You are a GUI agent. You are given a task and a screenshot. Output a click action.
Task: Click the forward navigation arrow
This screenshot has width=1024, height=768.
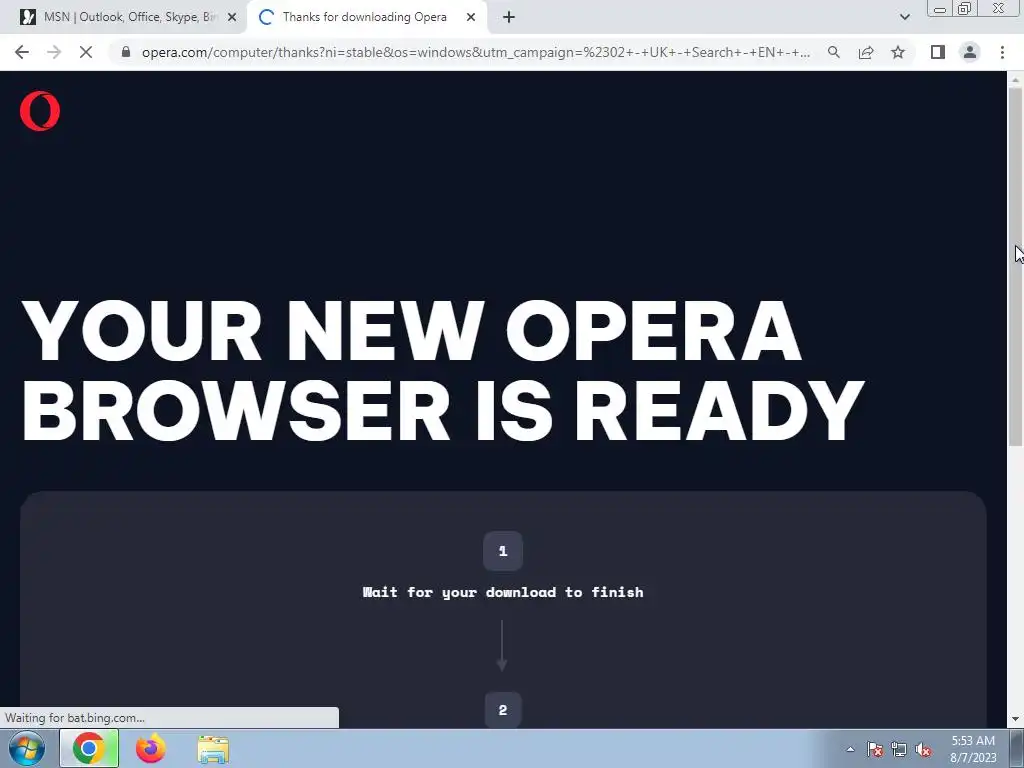pos(54,52)
